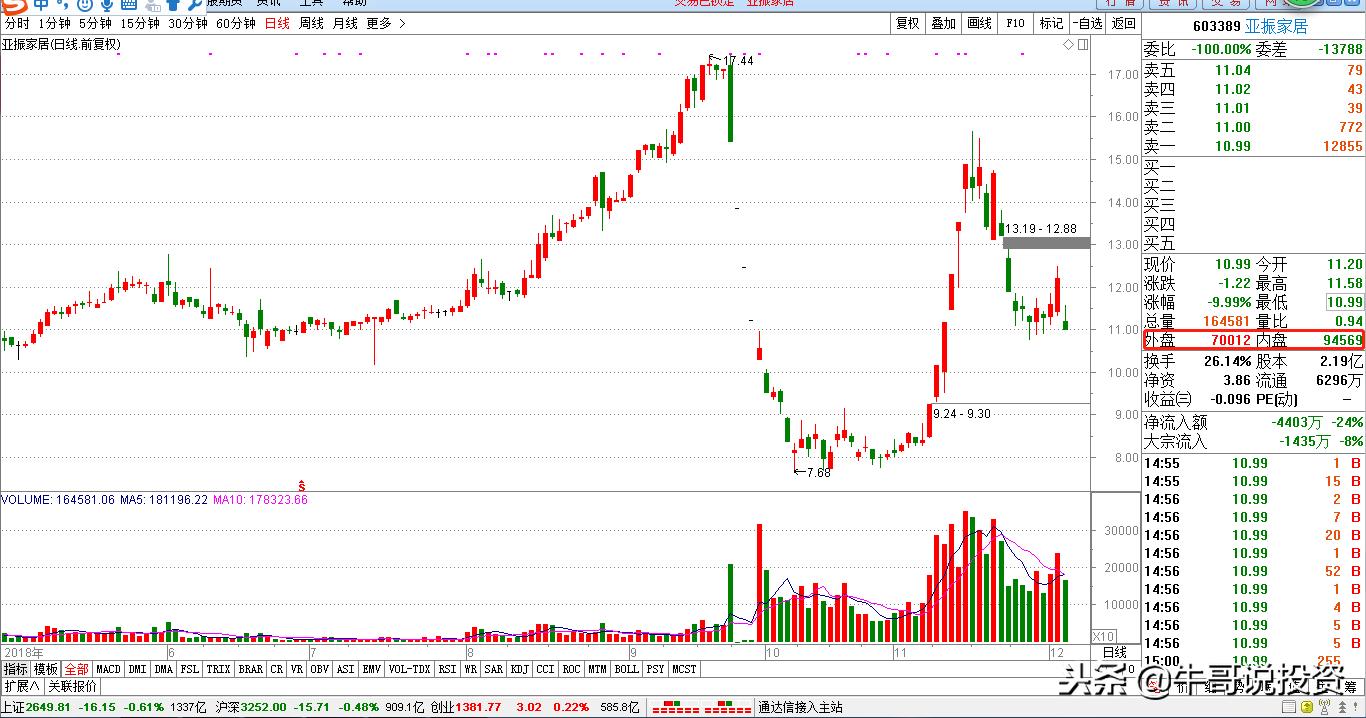Select the MCST indicator
The width and height of the screenshot is (1366, 718).
click(684, 669)
